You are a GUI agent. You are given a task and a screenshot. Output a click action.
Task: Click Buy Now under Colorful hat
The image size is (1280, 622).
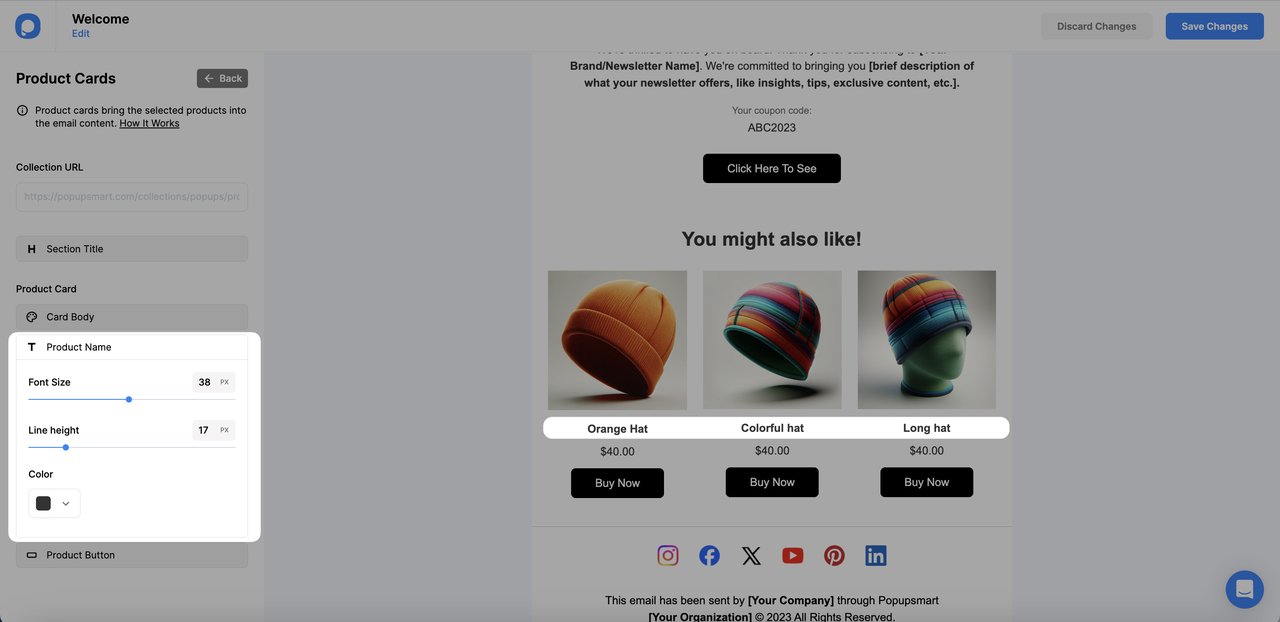772,482
